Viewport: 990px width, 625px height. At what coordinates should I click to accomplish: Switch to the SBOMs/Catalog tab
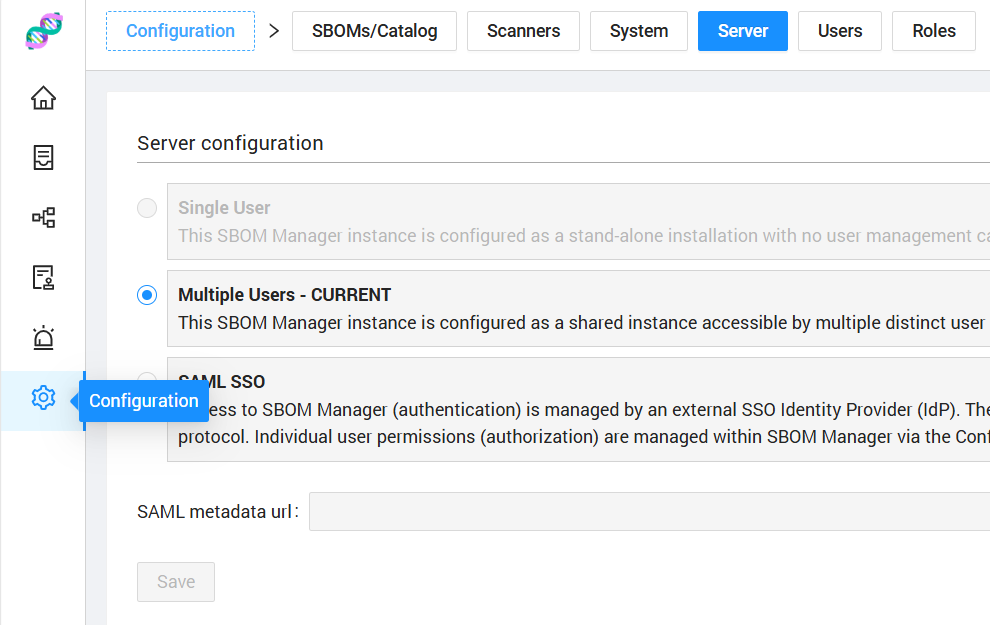374,31
